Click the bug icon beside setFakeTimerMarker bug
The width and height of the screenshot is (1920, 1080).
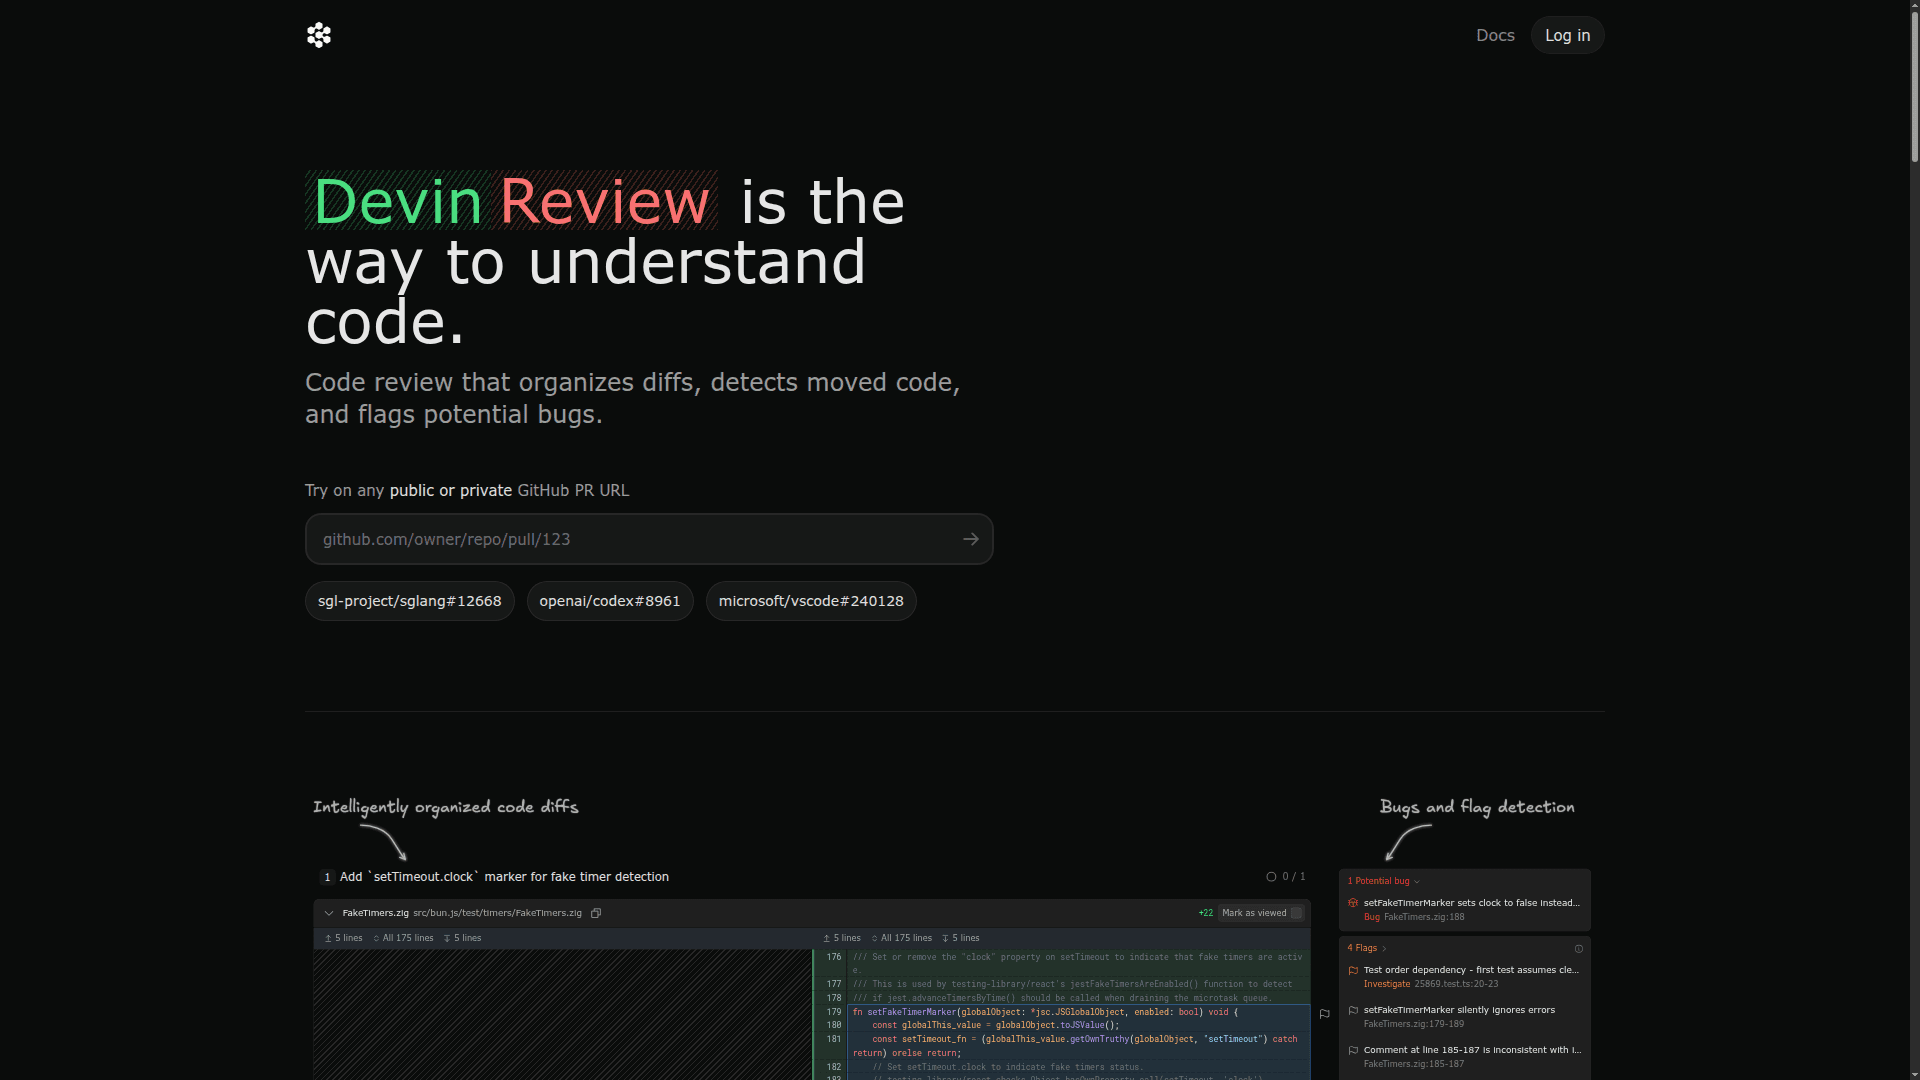pos(1353,903)
